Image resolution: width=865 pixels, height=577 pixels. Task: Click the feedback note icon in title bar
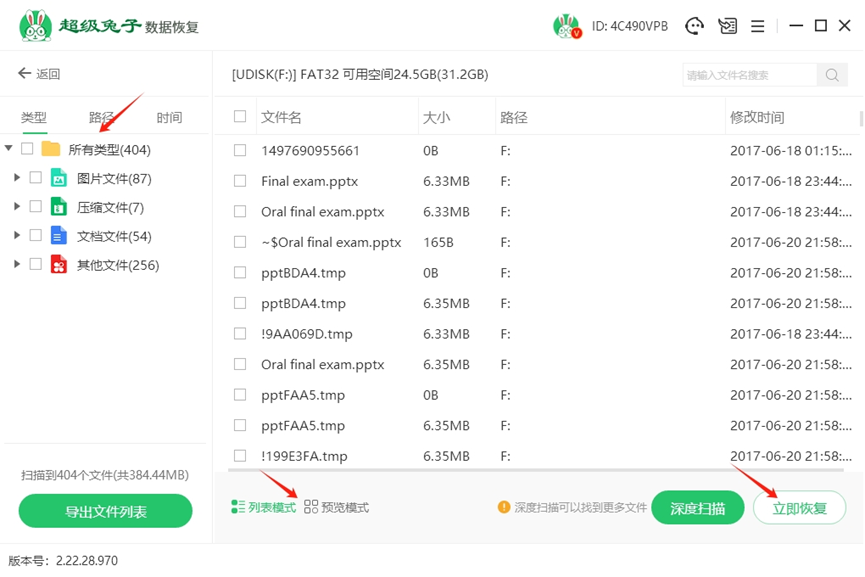[x=727, y=26]
